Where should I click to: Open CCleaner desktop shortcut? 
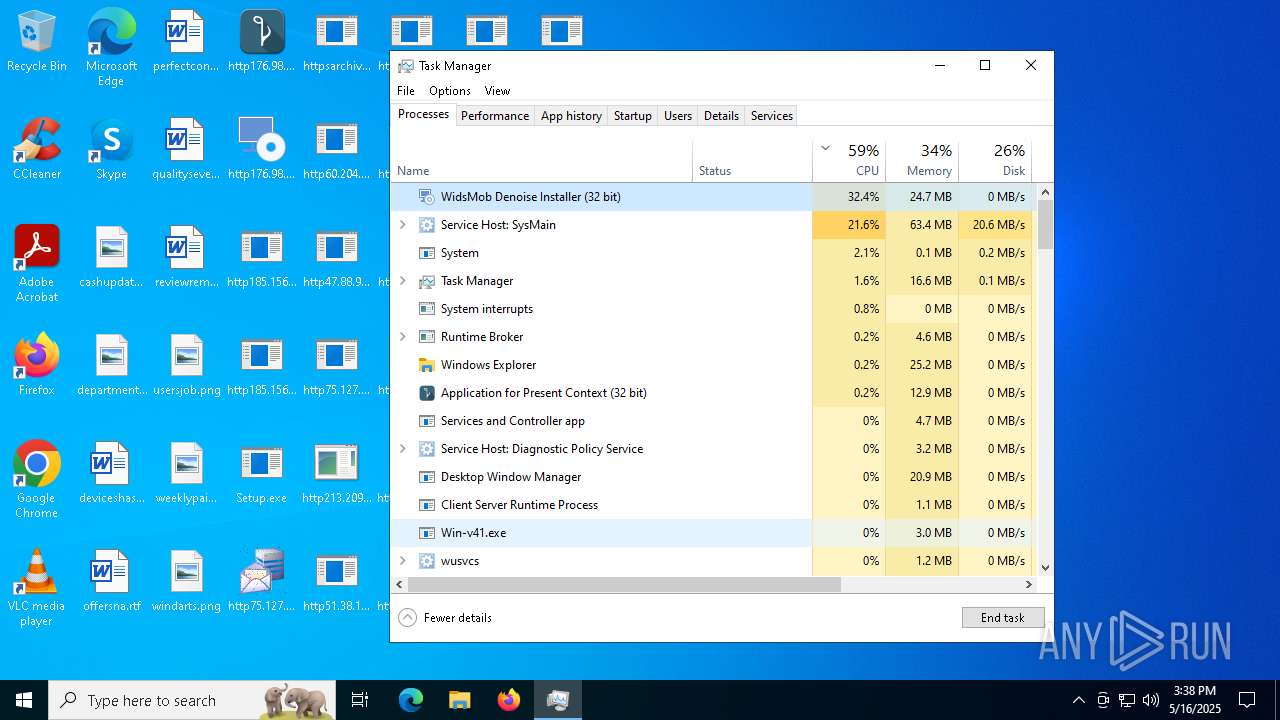(37, 149)
